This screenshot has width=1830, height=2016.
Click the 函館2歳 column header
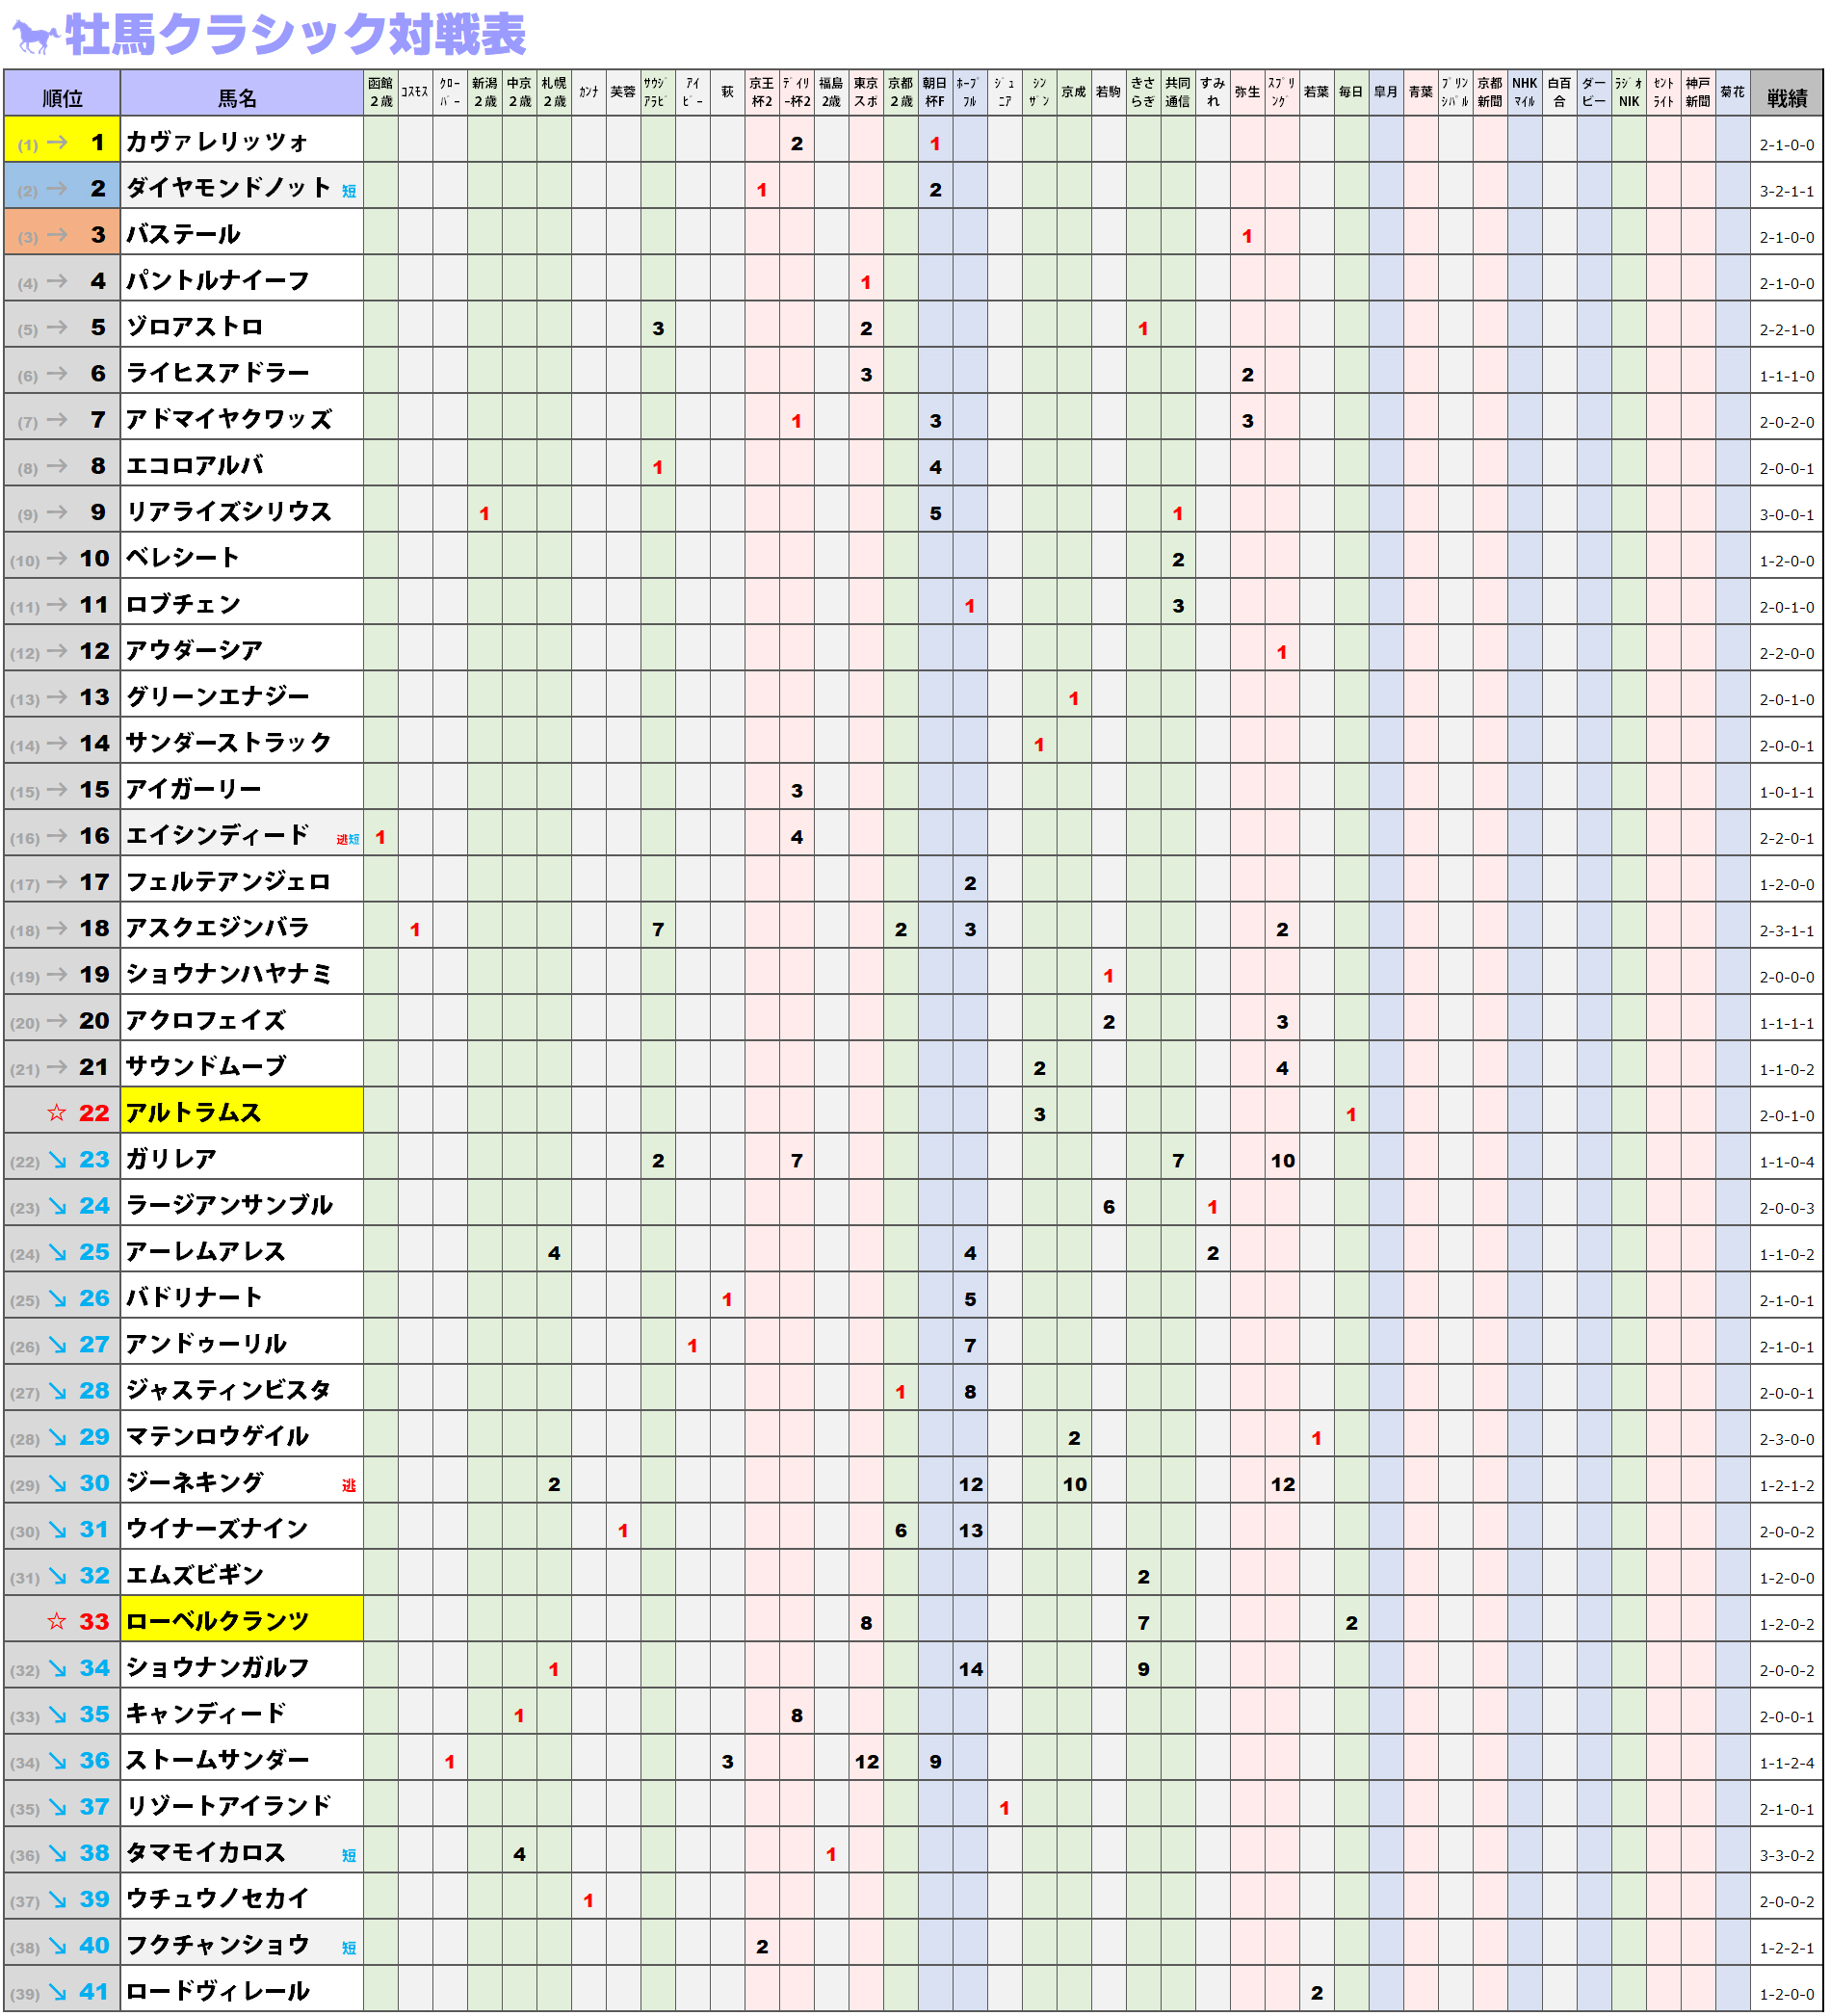click(381, 93)
